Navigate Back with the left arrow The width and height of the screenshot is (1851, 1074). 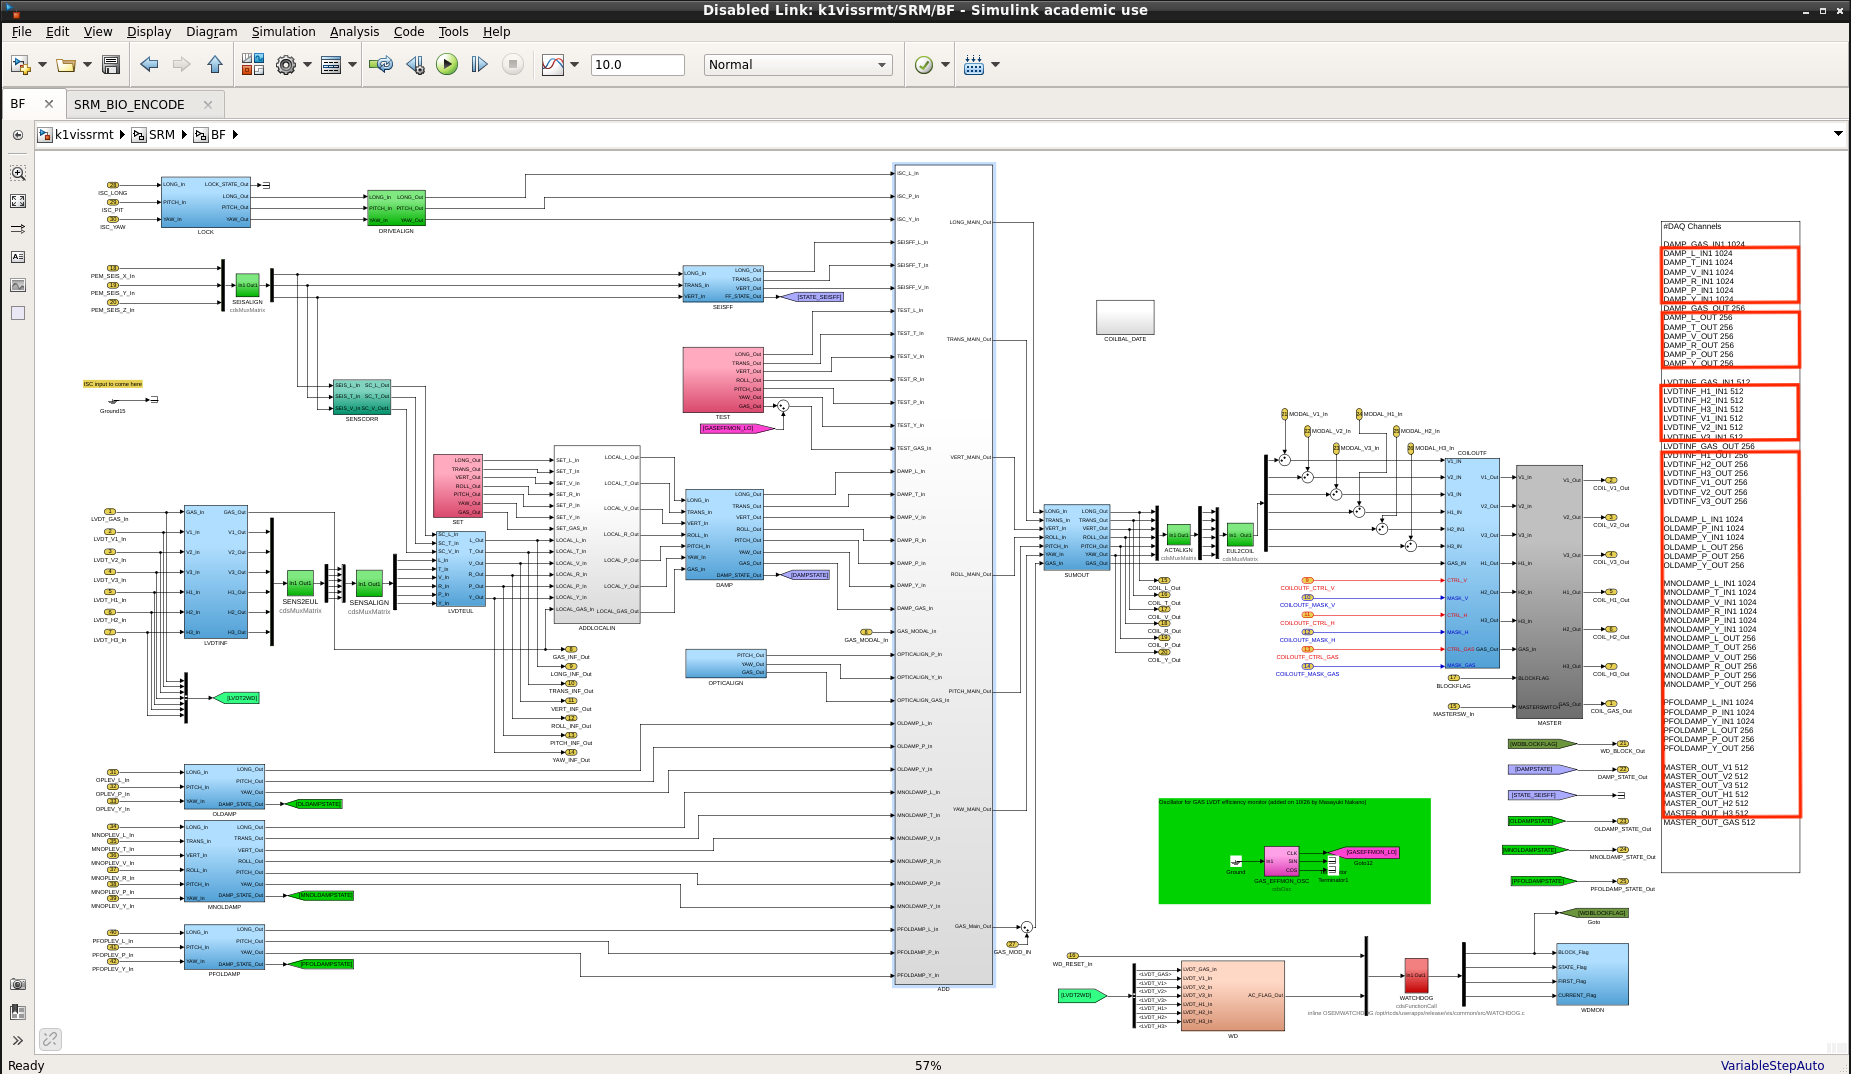coord(149,65)
